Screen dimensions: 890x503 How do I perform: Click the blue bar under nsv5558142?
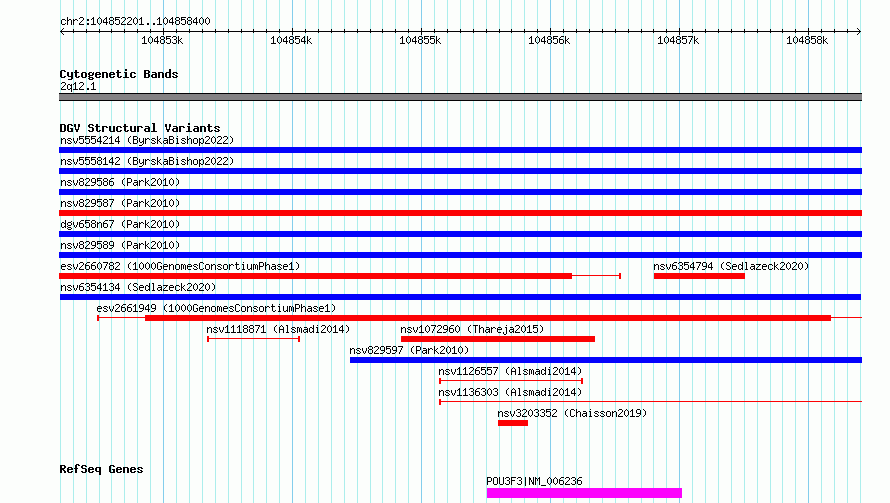460,171
